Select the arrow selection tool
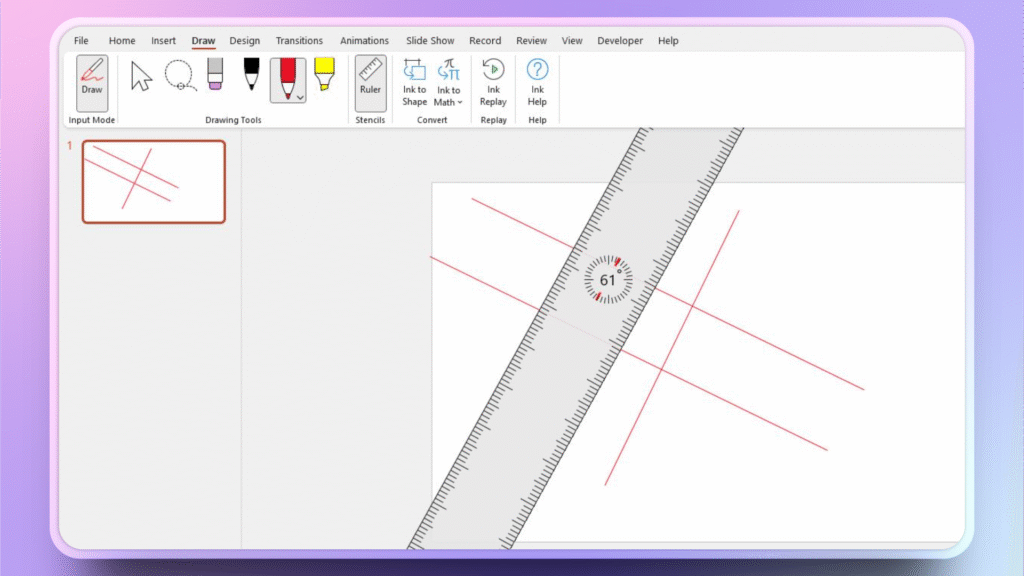Viewport: 1024px width, 576px height. coord(140,76)
